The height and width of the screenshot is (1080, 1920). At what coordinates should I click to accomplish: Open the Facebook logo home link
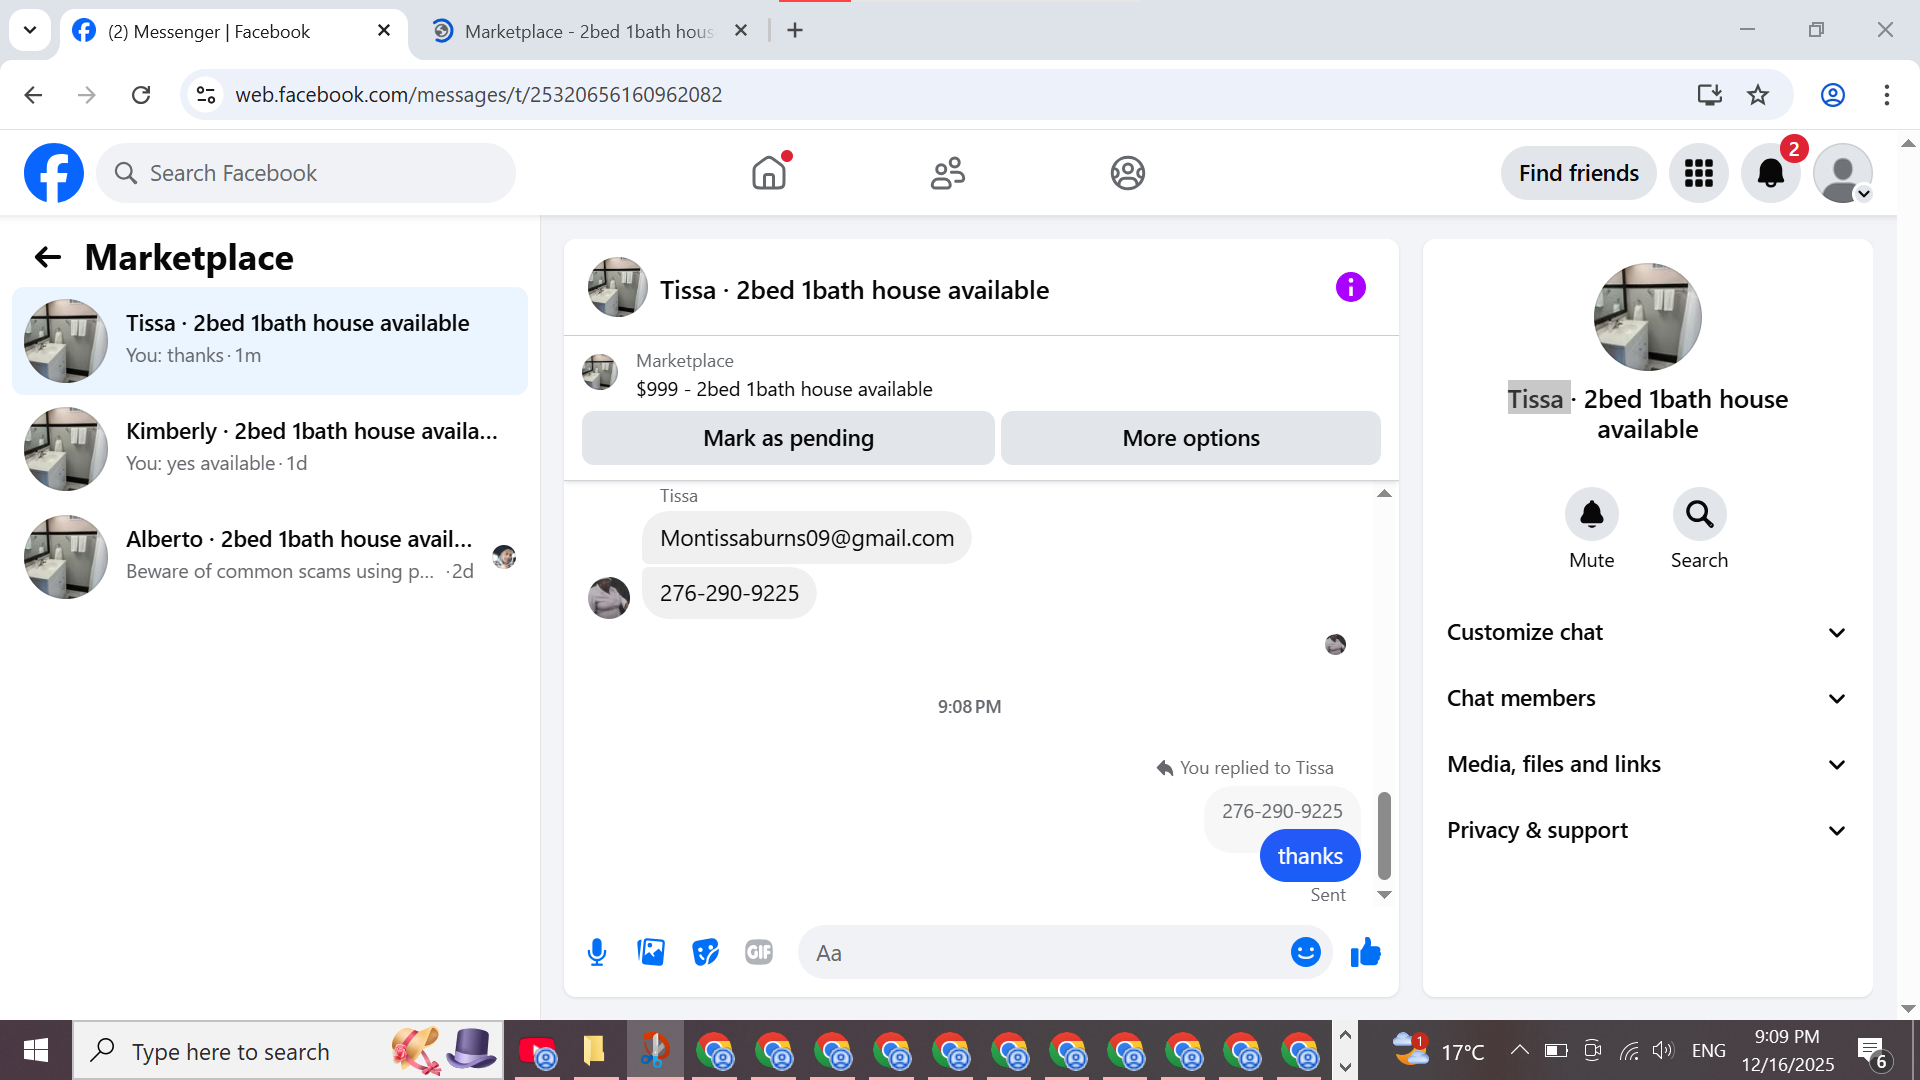pos(54,173)
